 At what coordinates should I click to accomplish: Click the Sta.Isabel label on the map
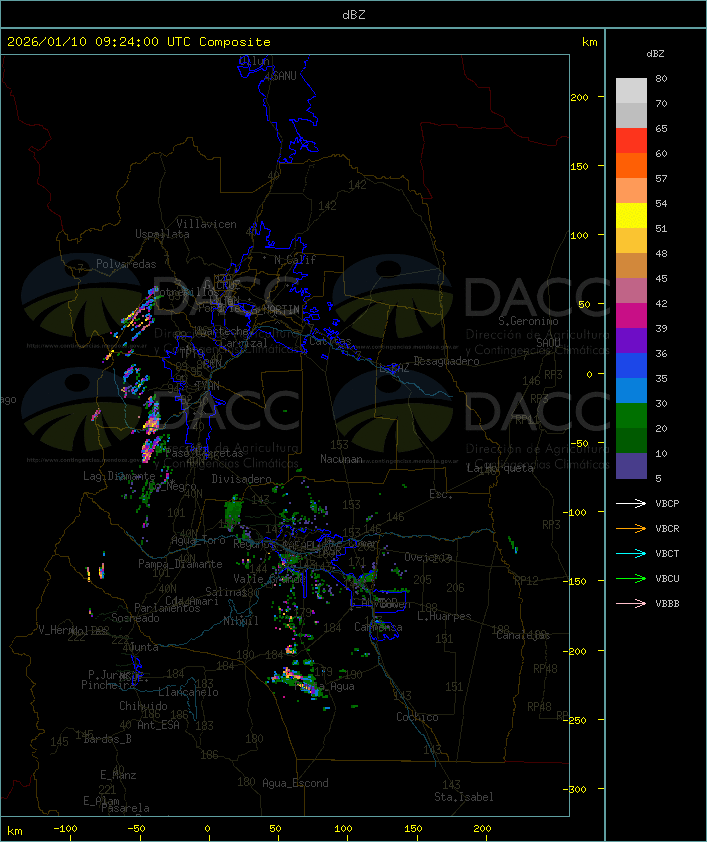pyautogui.click(x=463, y=797)
